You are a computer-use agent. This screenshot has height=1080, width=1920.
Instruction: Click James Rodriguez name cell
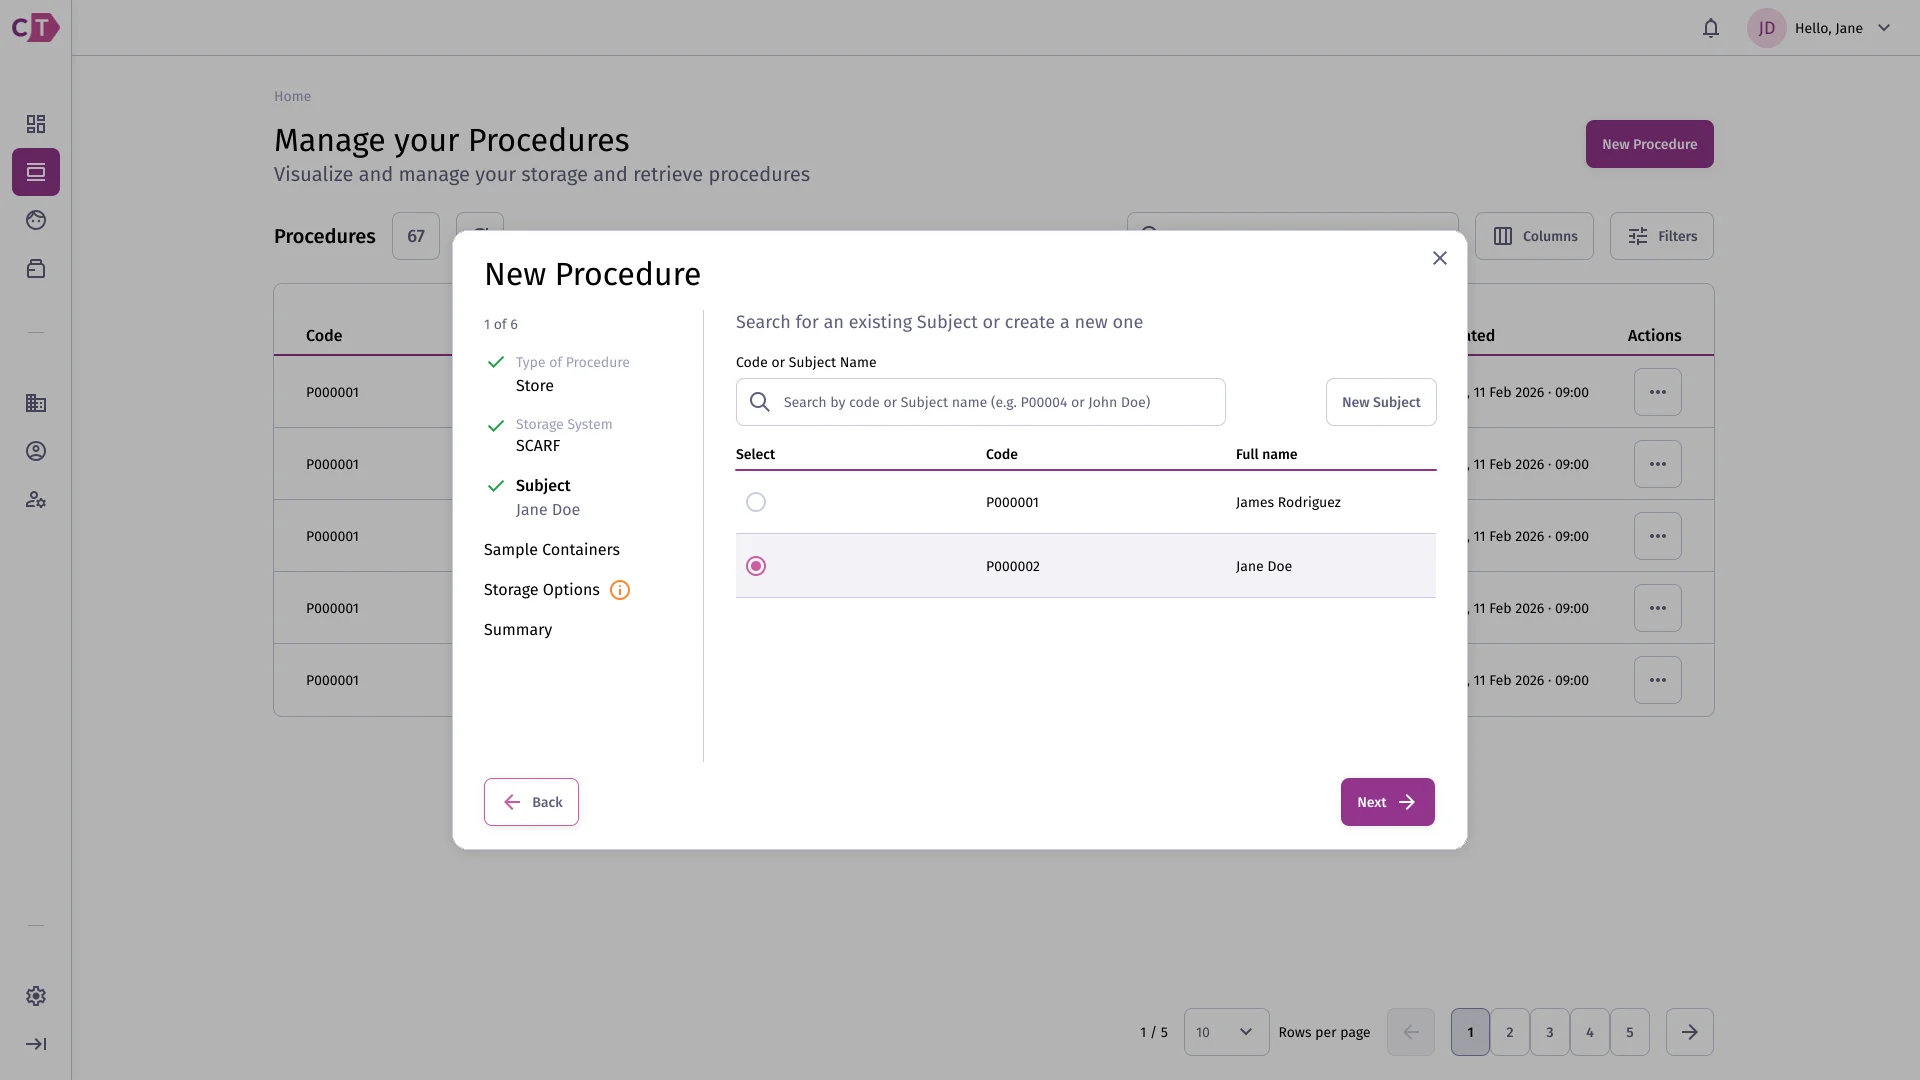(x=1288, y=502)
